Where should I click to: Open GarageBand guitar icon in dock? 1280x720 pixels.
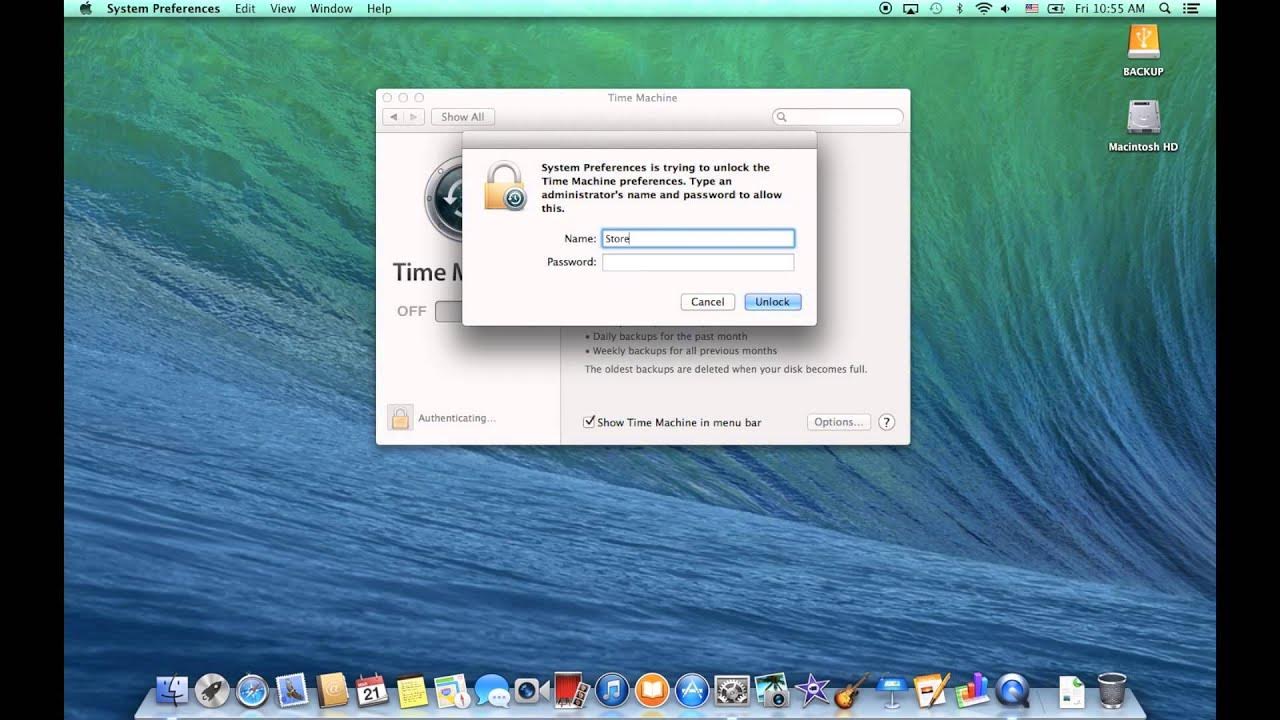pos(852,690)
